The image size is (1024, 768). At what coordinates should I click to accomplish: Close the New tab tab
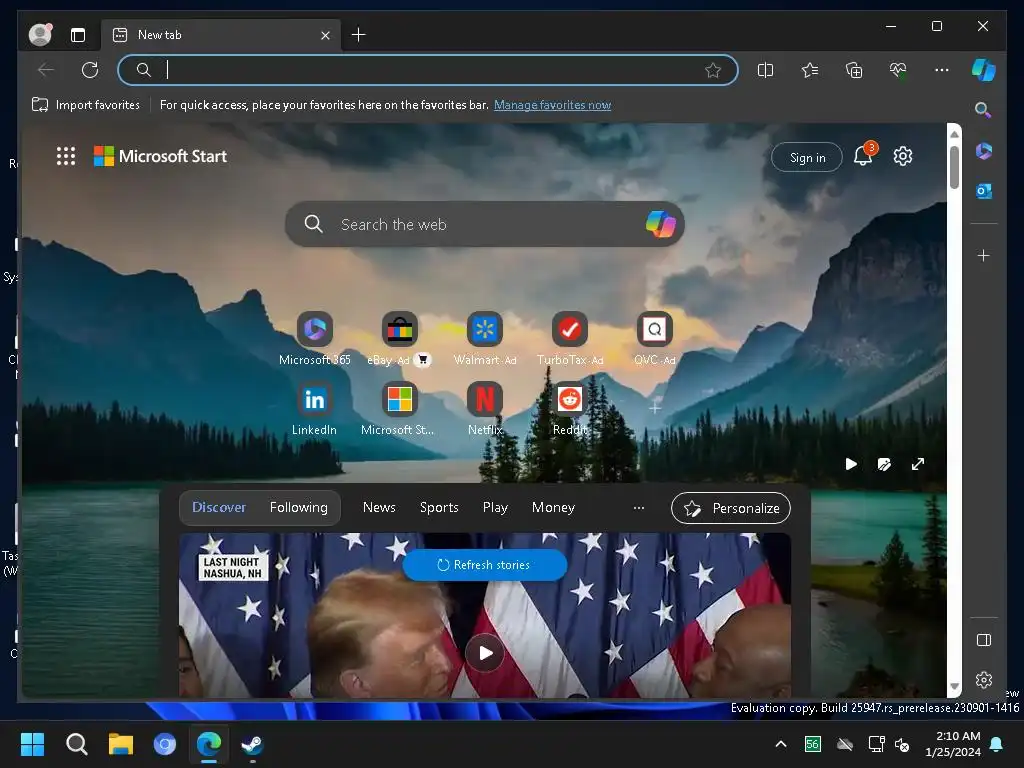click(325, 35)
